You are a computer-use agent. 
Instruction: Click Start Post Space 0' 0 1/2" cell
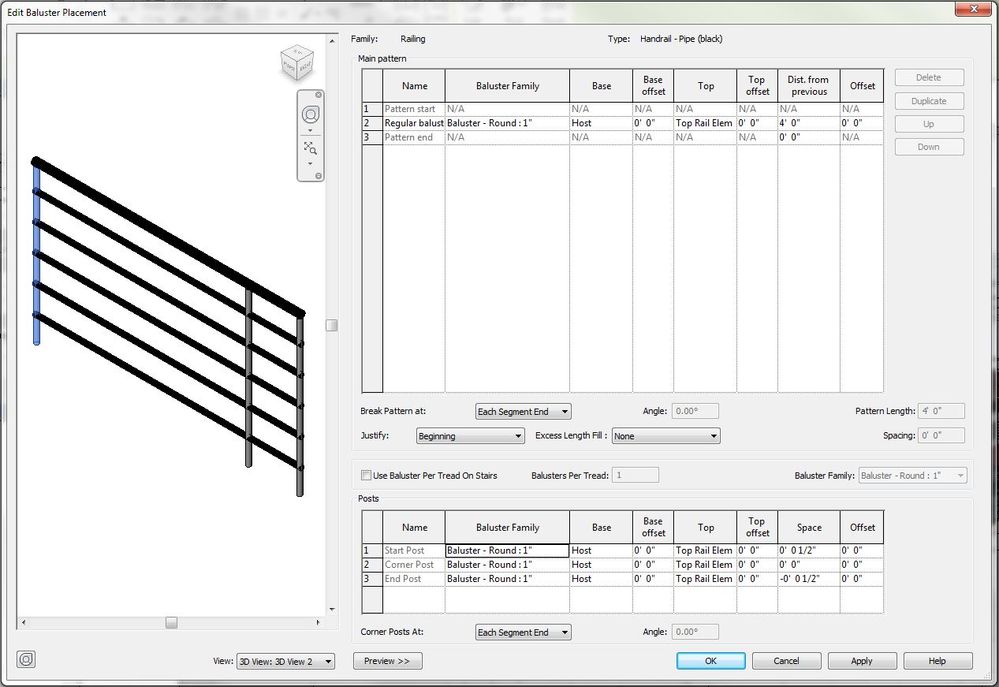tap(809, 551)
